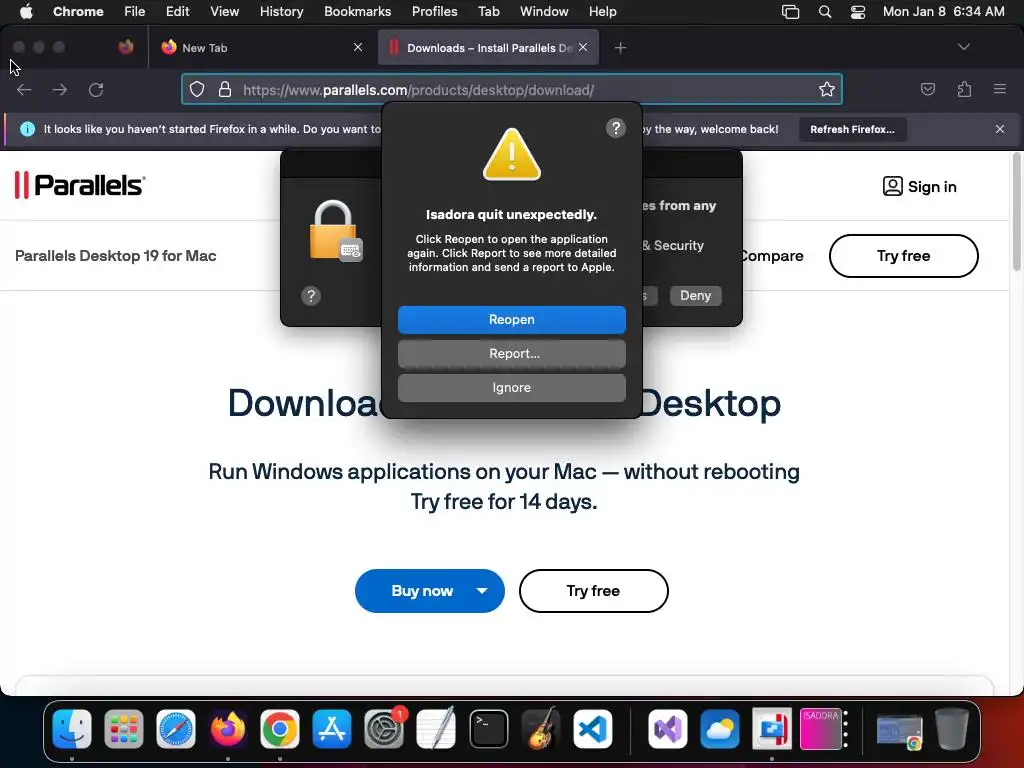Open the Bookmarks menu
The width and height of the screenshot is (1024, 768).
click(357, 12)
